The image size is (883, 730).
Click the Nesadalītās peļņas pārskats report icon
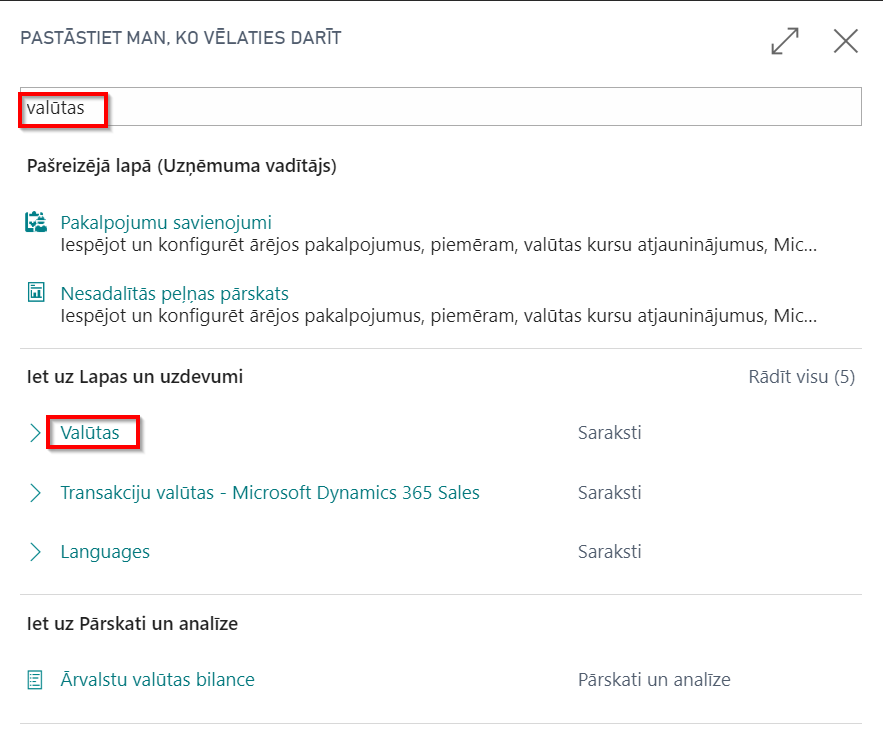36,292
